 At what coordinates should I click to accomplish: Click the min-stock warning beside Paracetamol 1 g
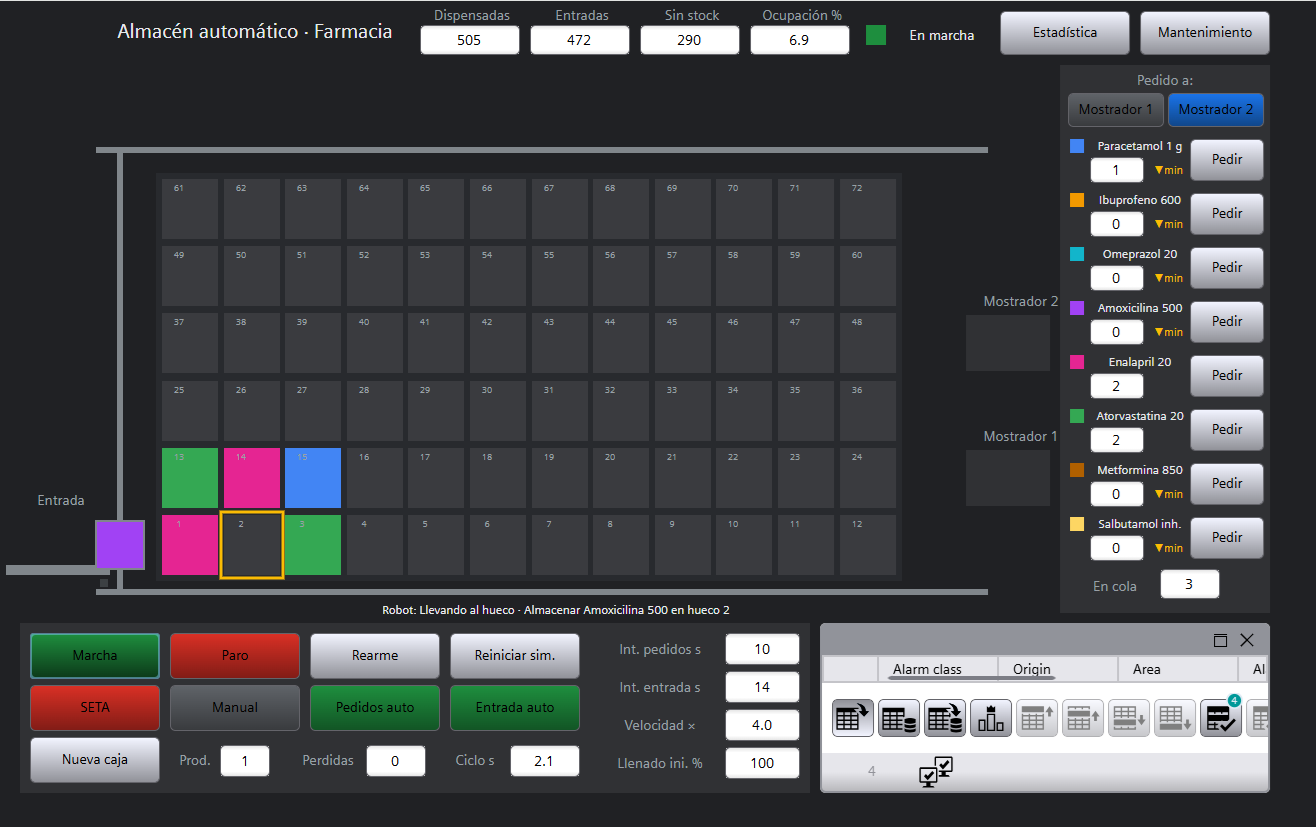coord(1168,170)
